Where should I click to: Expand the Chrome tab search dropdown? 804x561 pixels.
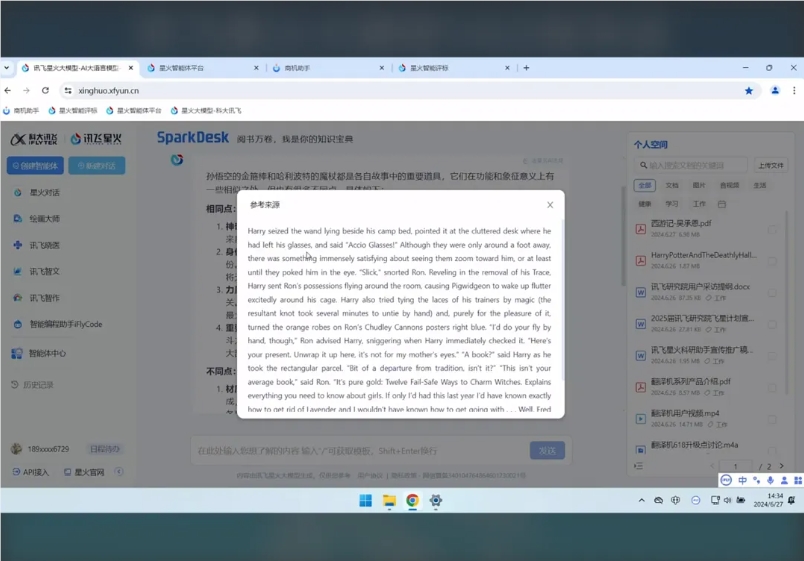pyautogui.click(x=7, y=68)
